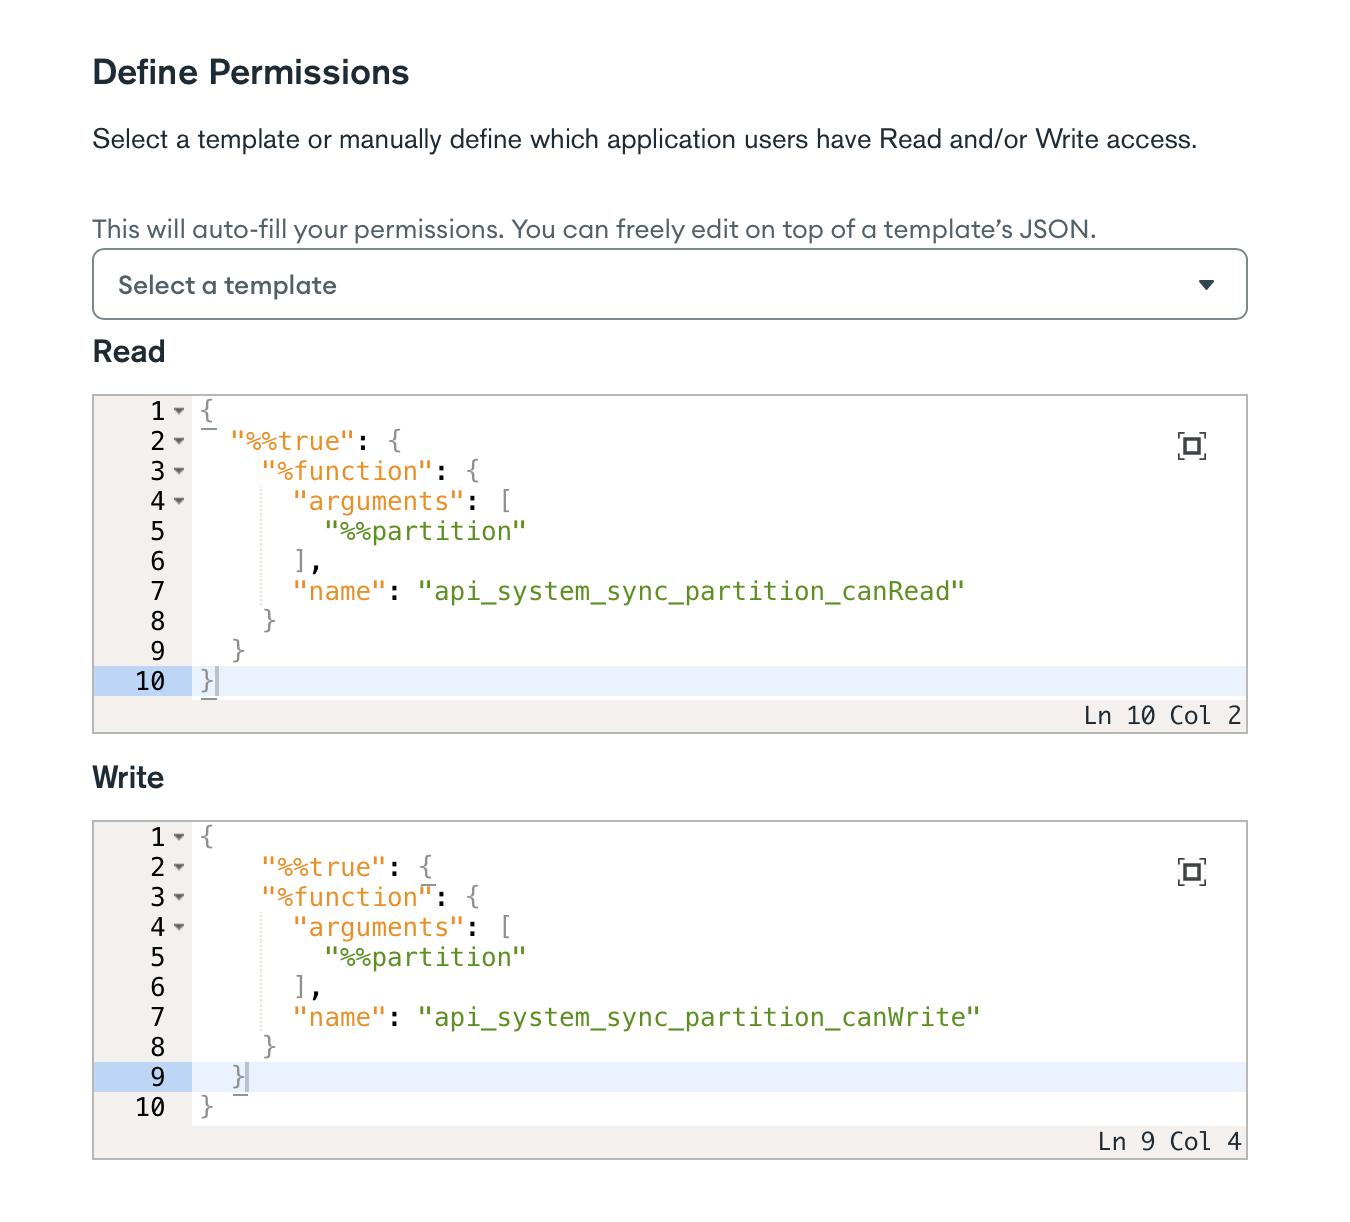Fold the arguments array in Write editor
This screenshot has width=1350, height=1222.
(179, 927)
